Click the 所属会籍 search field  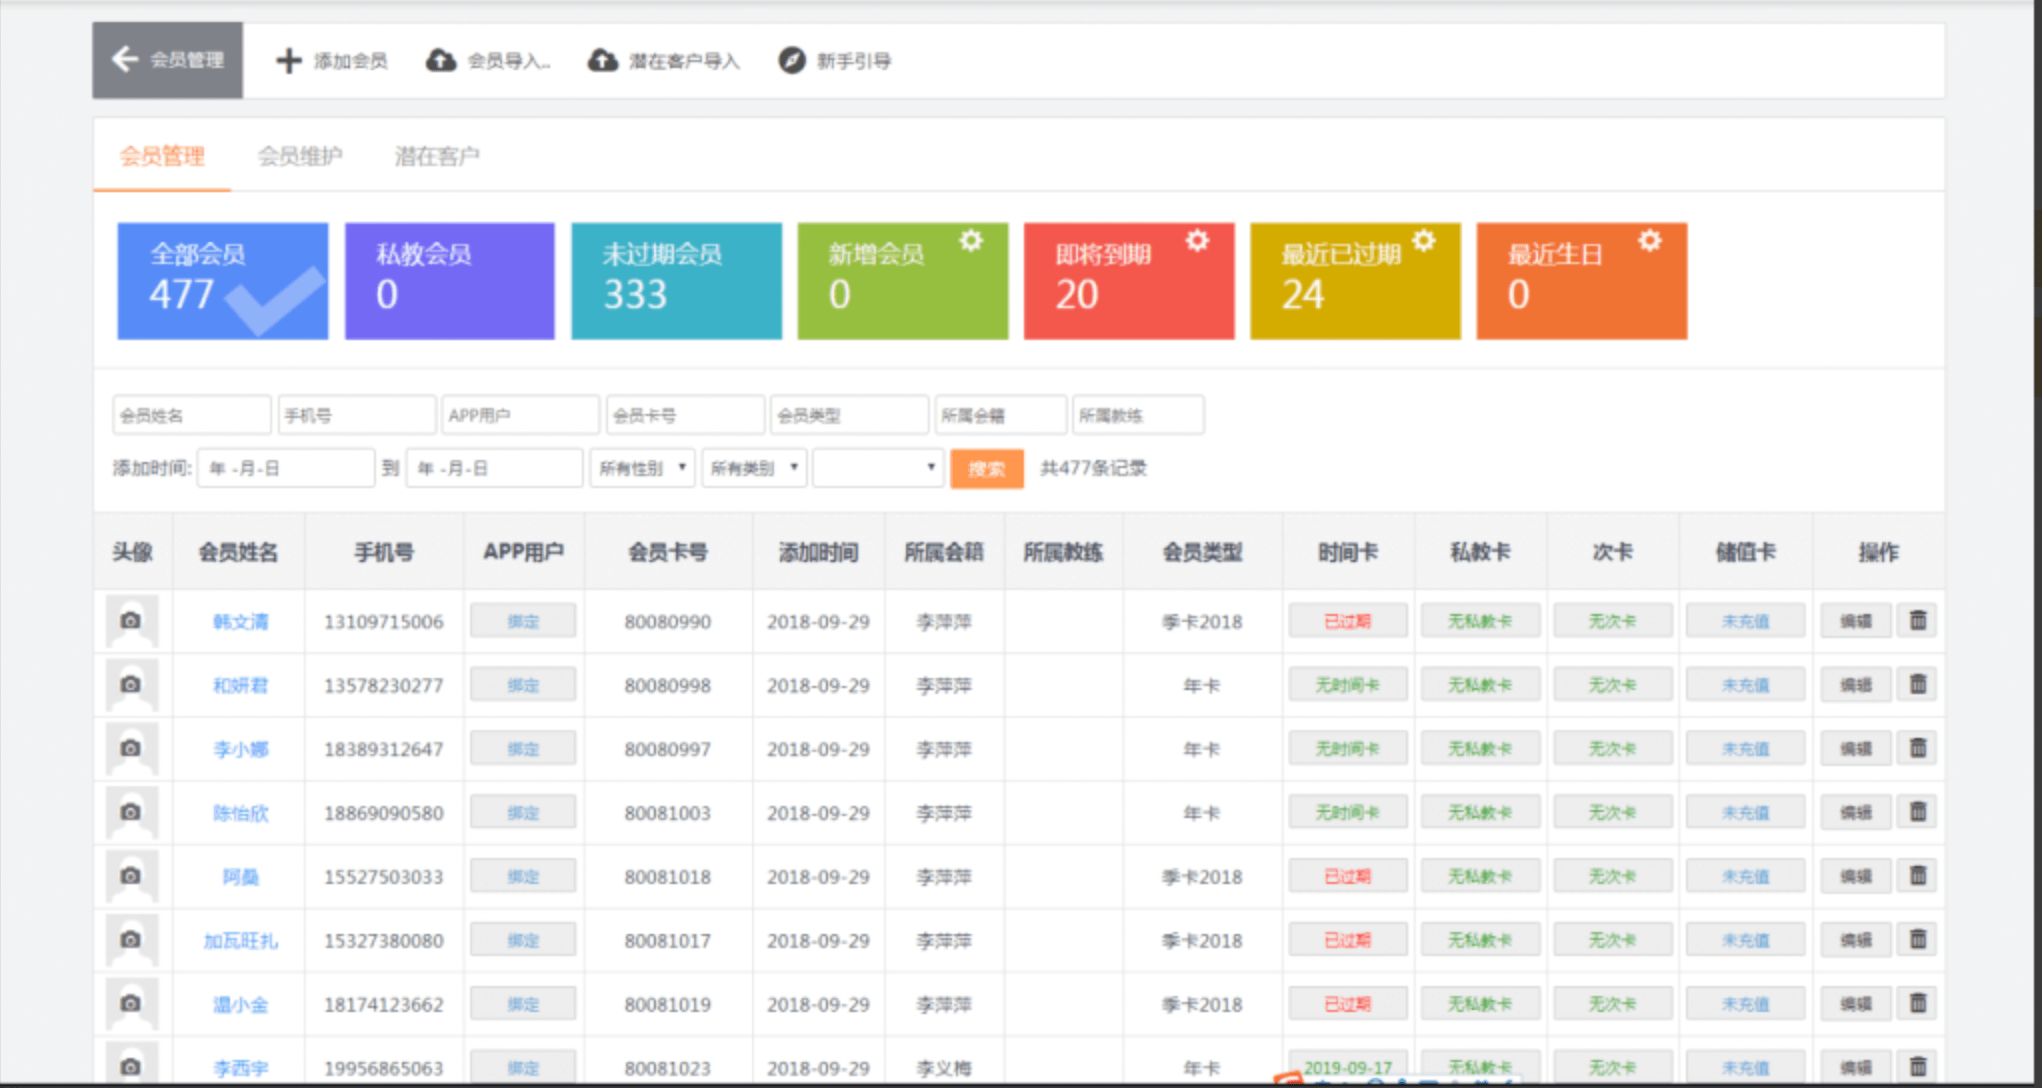point(1000,415)
